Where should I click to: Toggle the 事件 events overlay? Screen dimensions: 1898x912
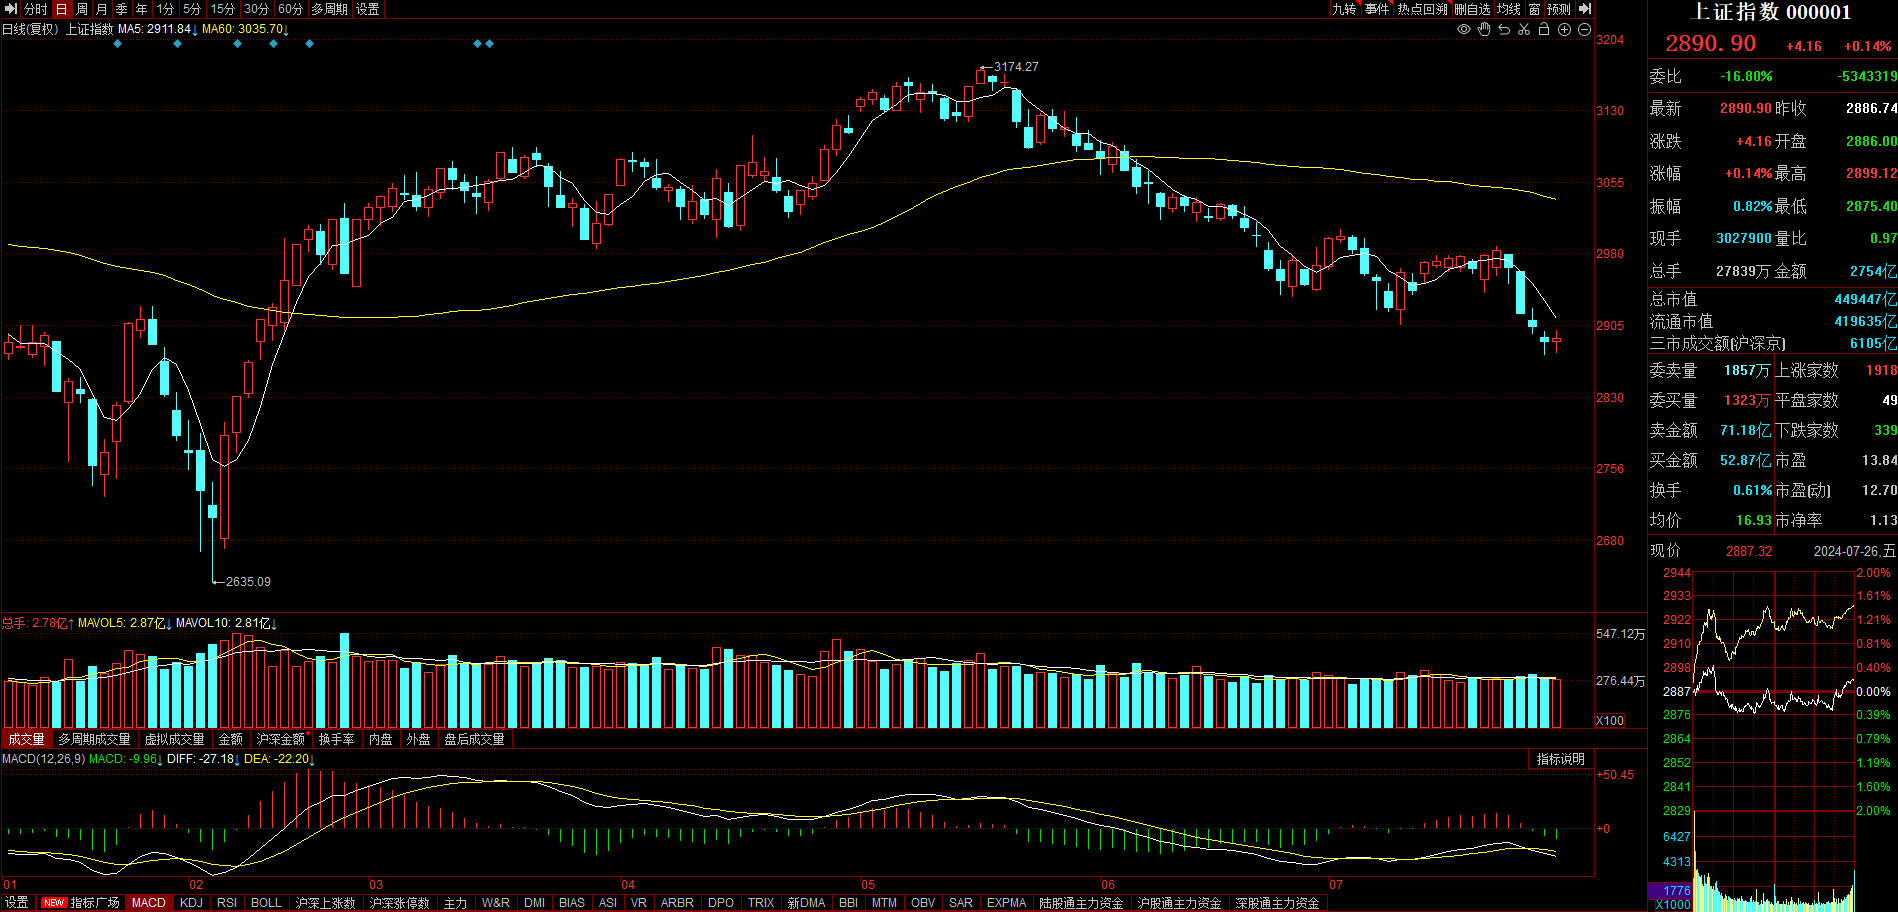[1377, 9]
